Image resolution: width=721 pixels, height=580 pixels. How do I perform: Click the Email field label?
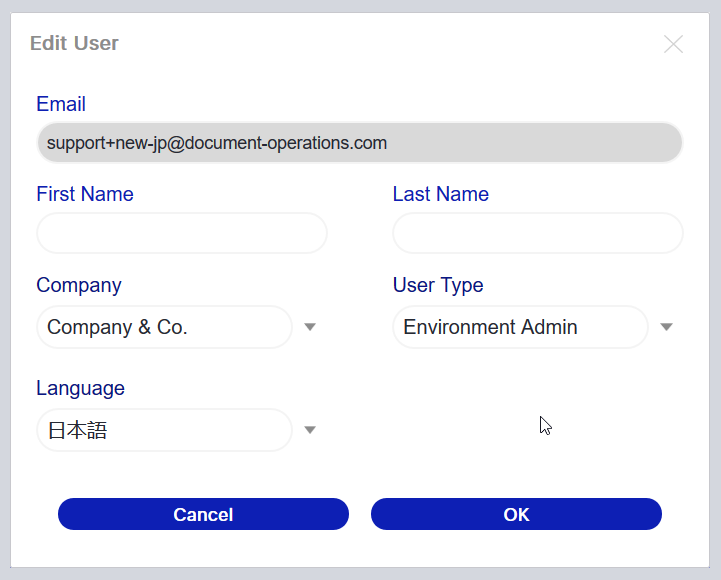(x=61, y=104)
